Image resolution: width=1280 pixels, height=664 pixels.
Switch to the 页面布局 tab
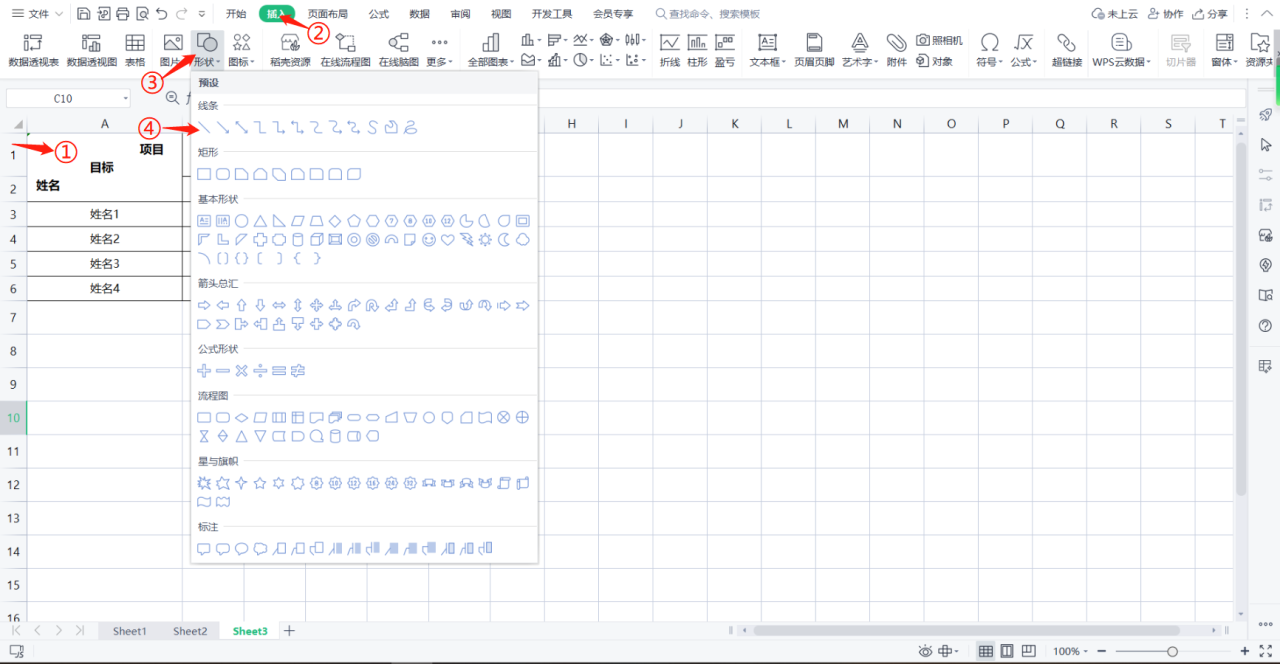click(327, 14)
